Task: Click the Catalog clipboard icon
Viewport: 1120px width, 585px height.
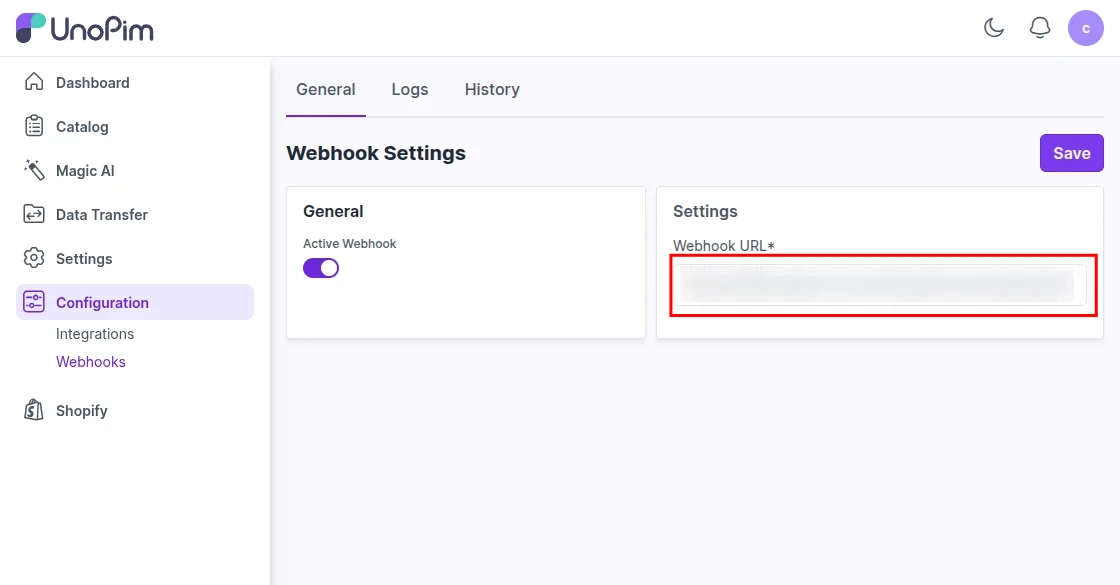Action: coord(34,126)
